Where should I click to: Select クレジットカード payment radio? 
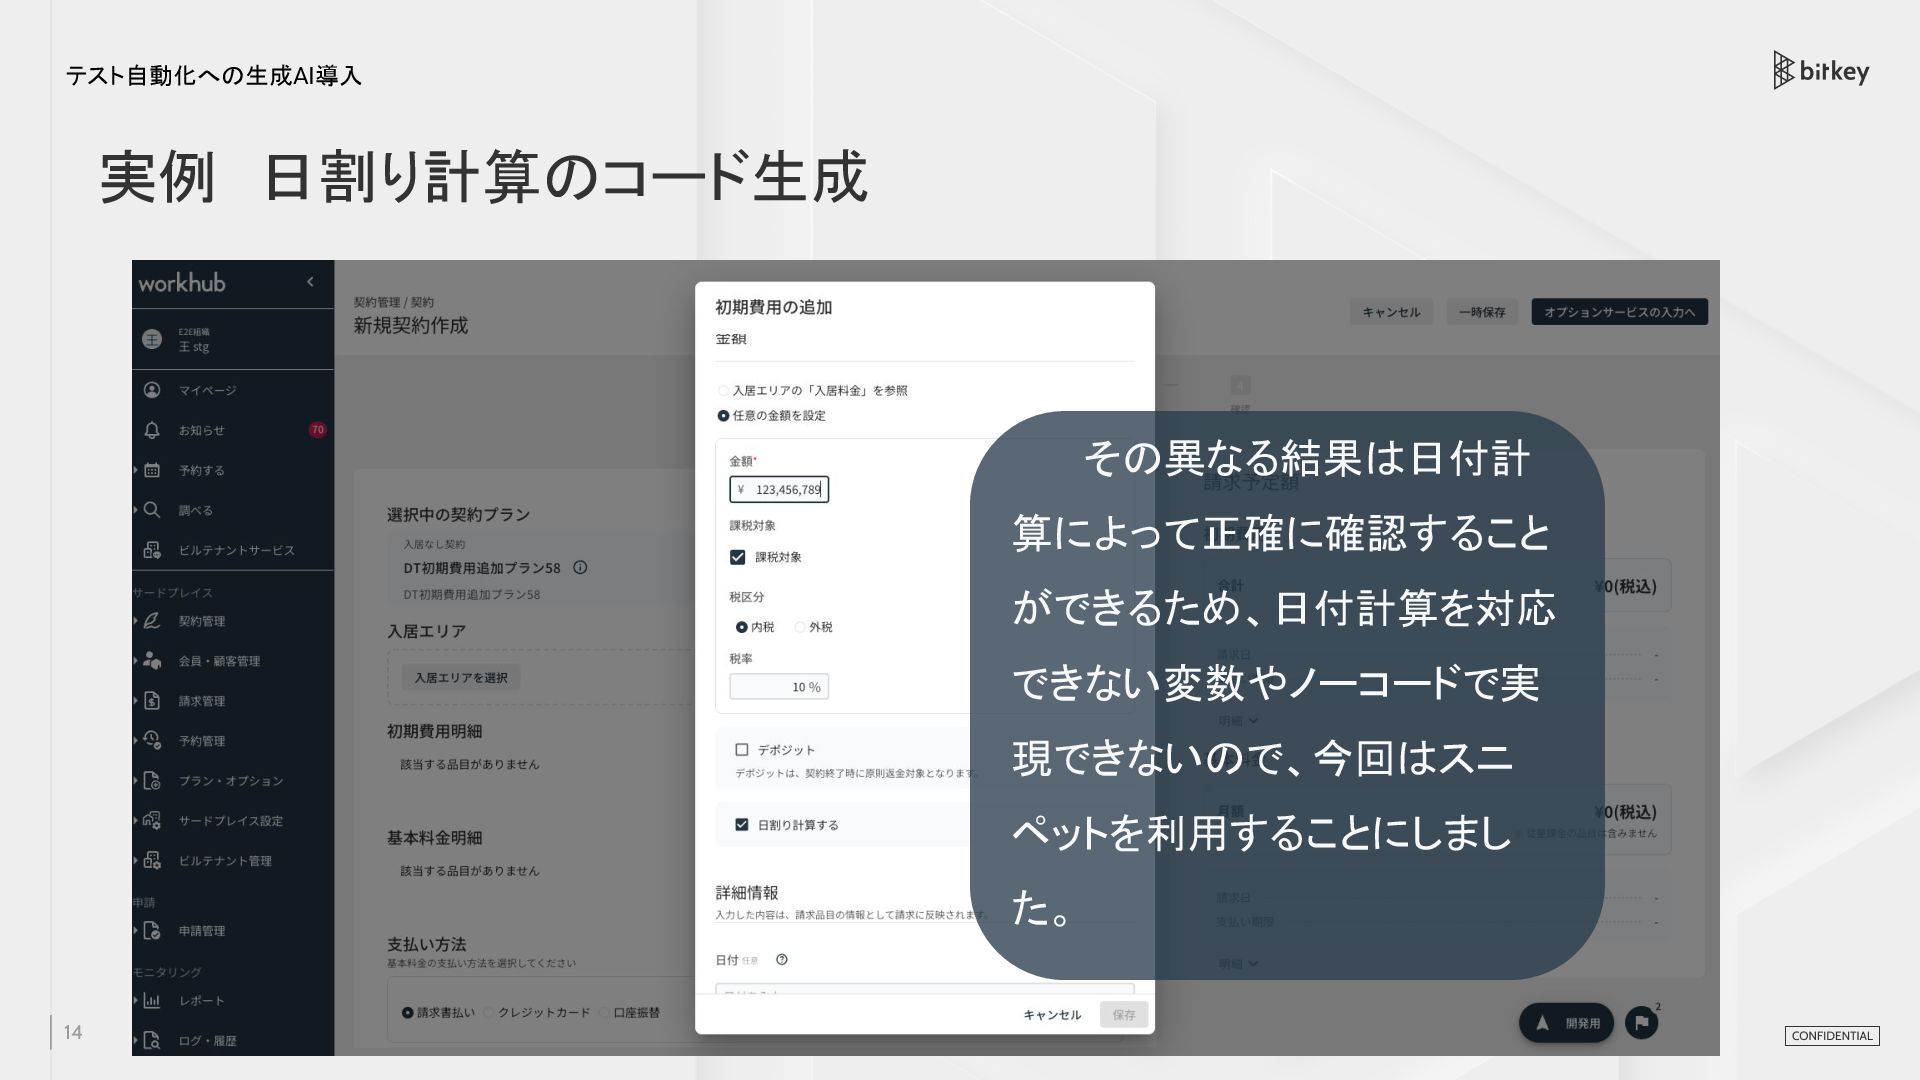(x=489, y=1013)
